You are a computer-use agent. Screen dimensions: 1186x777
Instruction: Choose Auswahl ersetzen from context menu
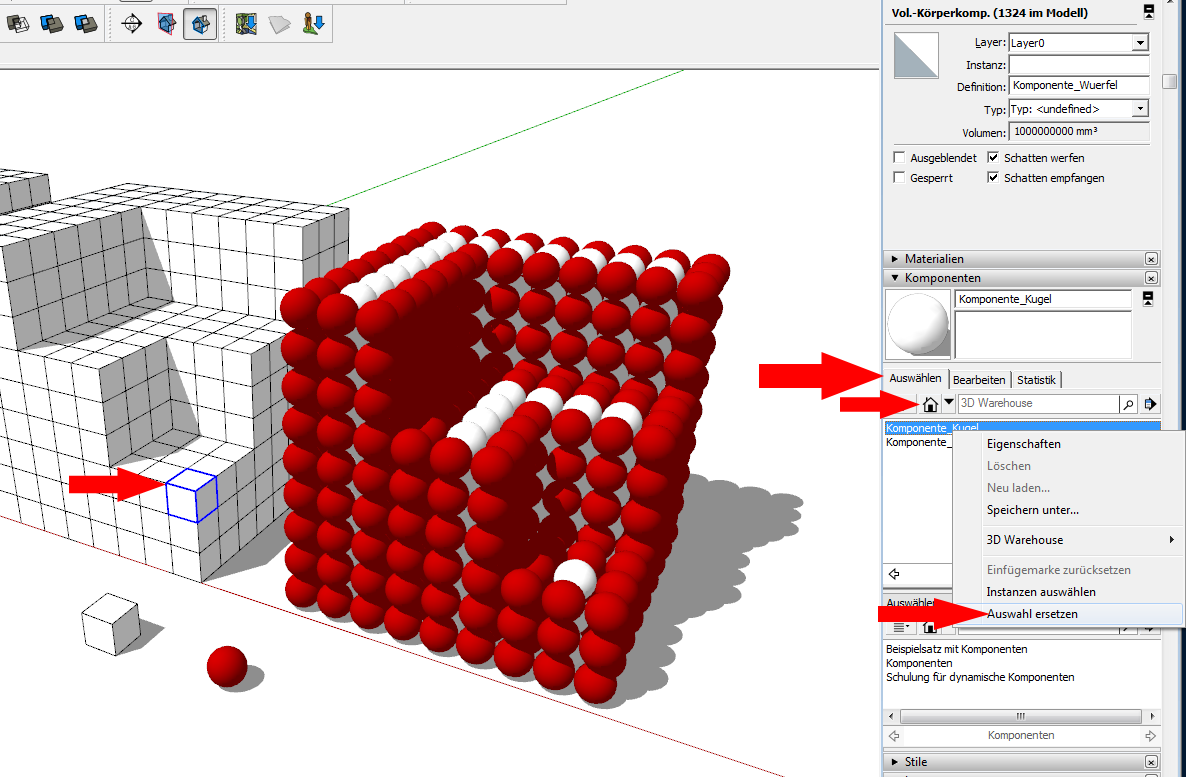click(x=1032, y=614)
